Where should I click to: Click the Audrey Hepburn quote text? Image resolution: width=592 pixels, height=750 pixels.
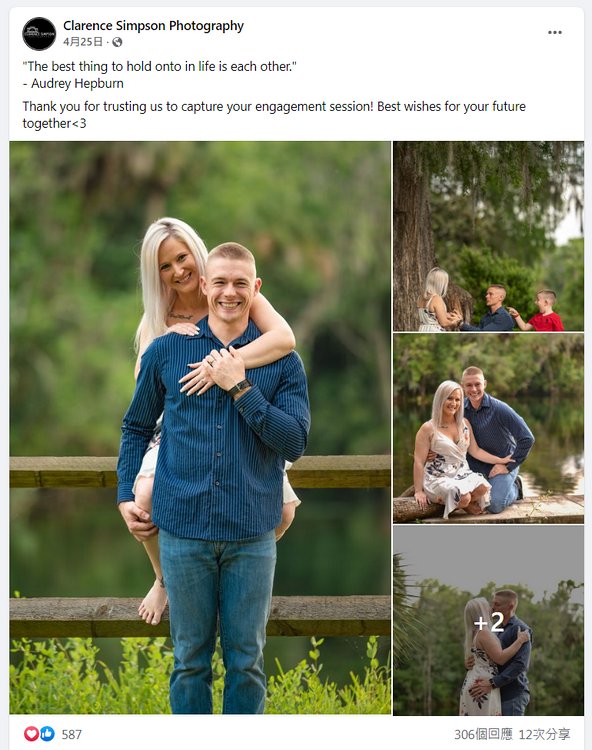(159, 75)
